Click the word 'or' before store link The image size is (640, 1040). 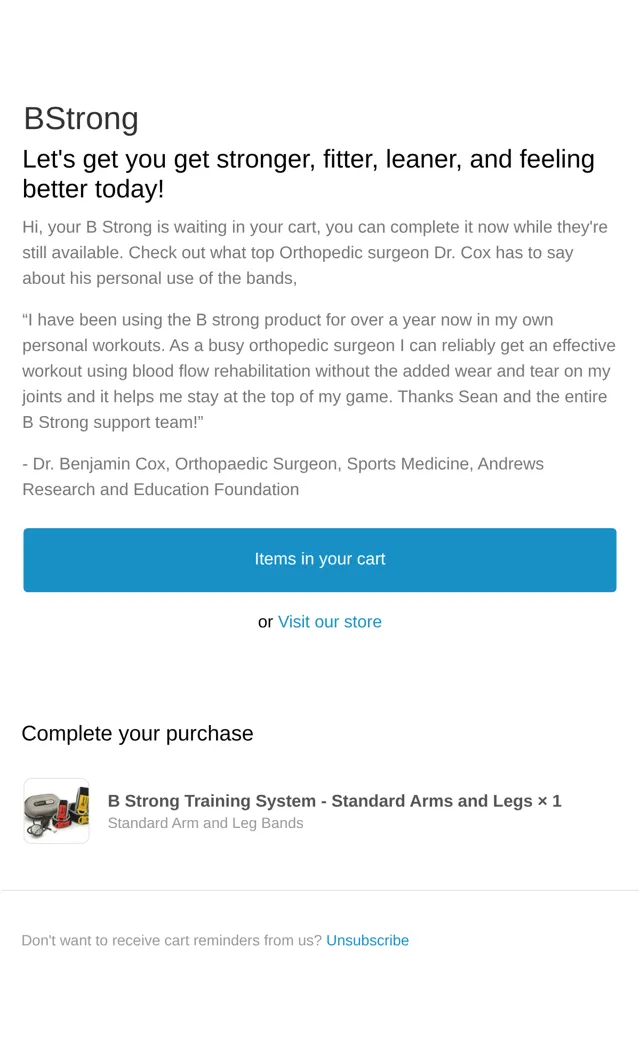pyautogui.click(x=265, y=622)
